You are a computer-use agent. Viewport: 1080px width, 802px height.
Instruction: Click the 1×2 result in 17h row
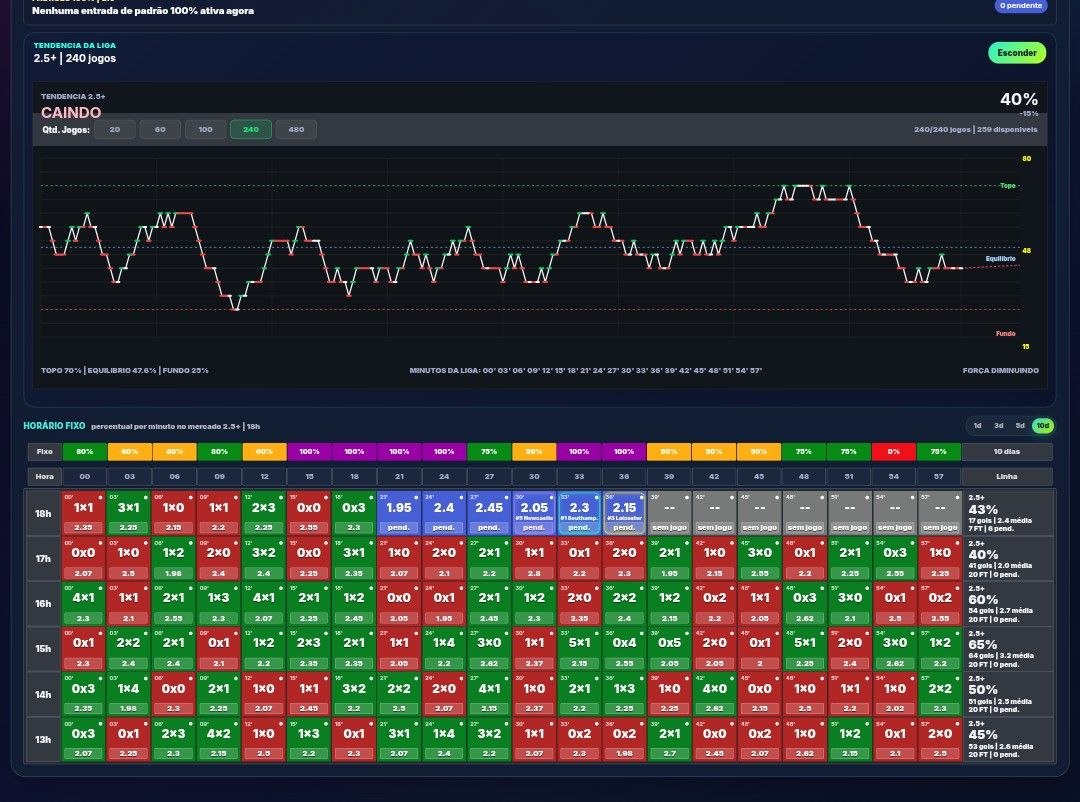point(174,559)
